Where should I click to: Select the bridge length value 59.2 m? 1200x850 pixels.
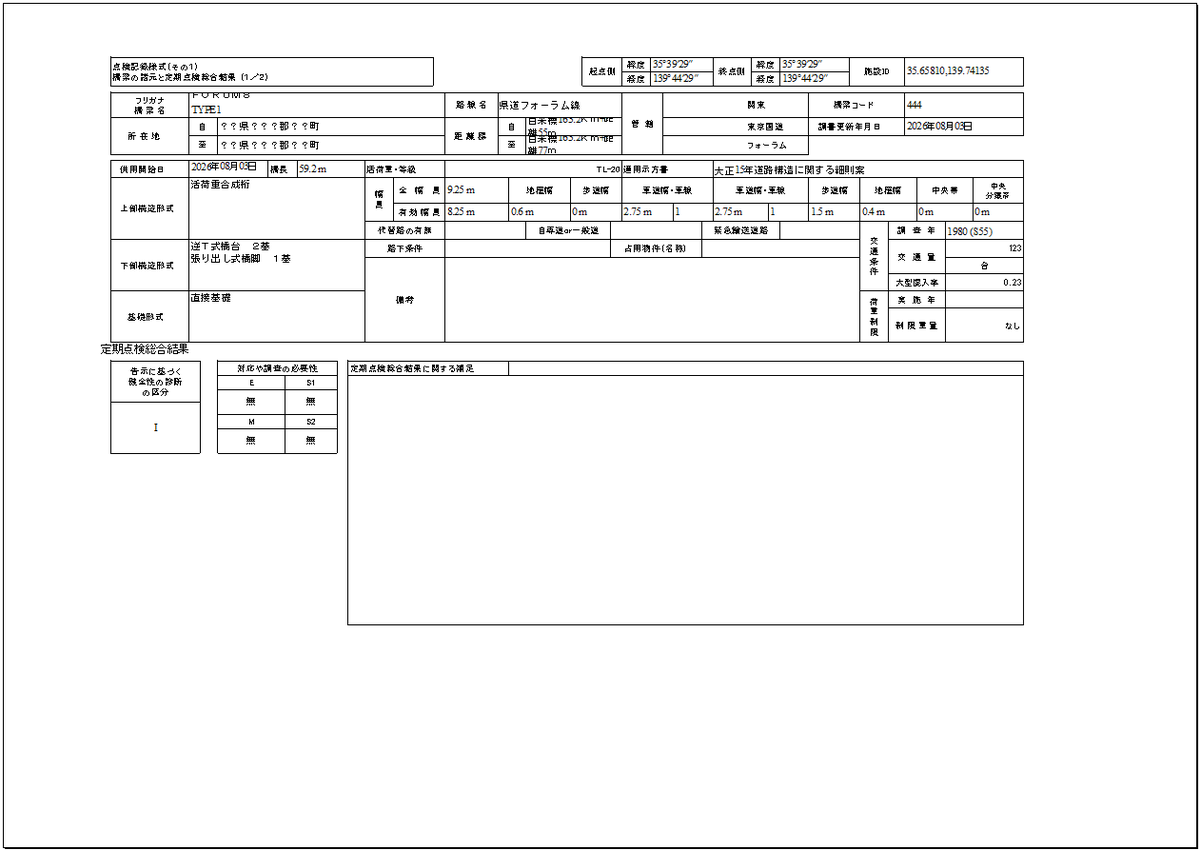312,170
